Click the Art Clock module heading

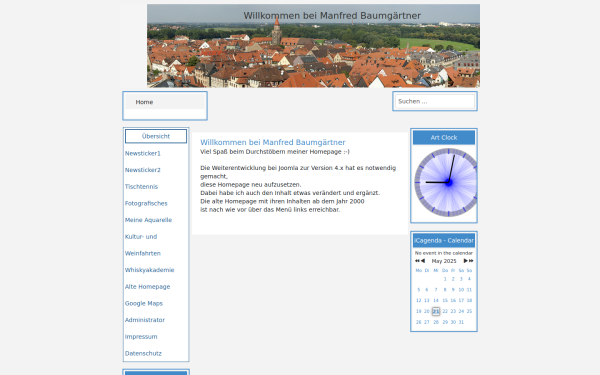point(444,137)
